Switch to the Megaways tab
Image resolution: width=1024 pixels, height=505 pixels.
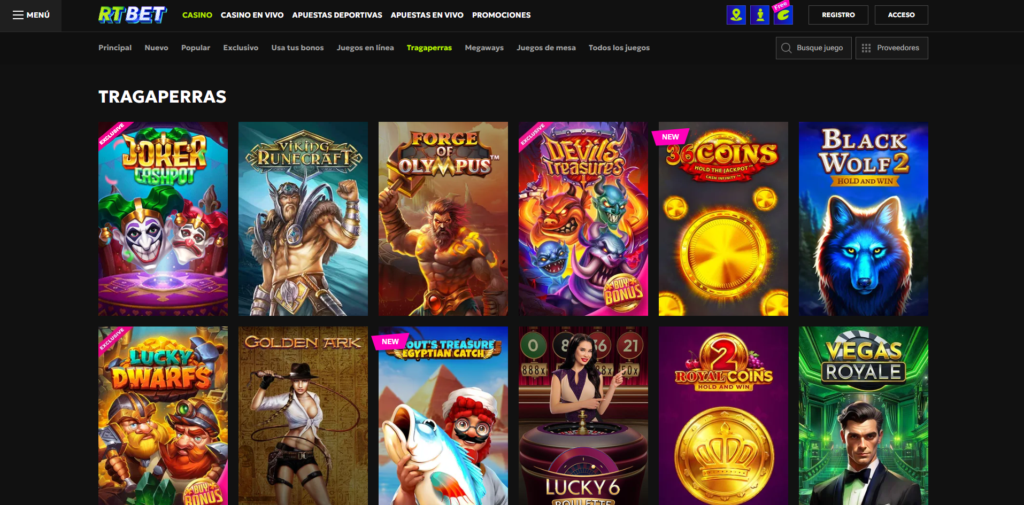click(x=484, y=48)
